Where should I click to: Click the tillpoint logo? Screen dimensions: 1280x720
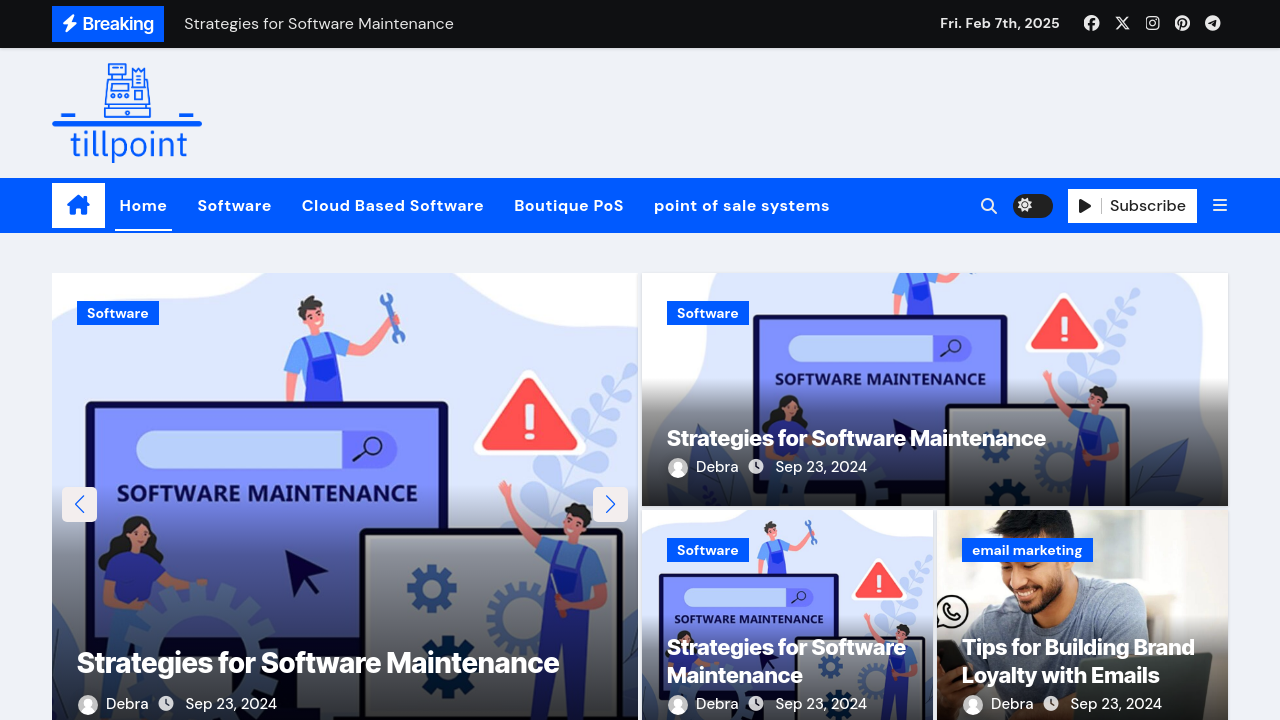pyautogui.click(x=127, y=113)
